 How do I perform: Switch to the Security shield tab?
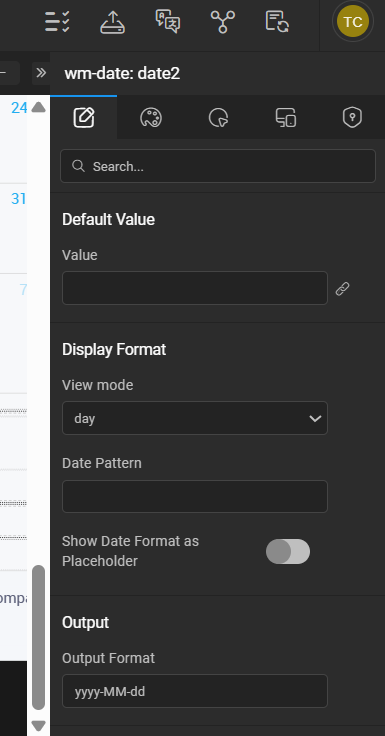352,117
